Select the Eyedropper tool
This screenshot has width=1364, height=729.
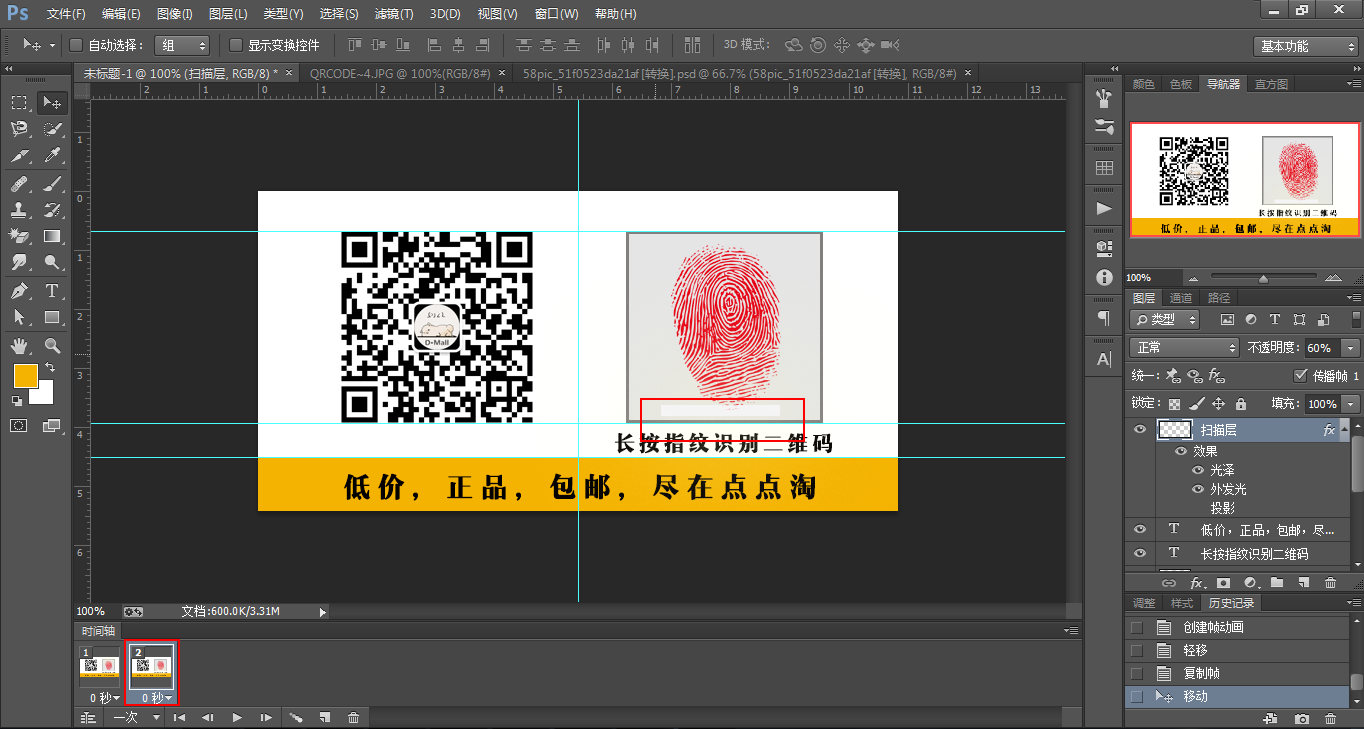point(52,156)
